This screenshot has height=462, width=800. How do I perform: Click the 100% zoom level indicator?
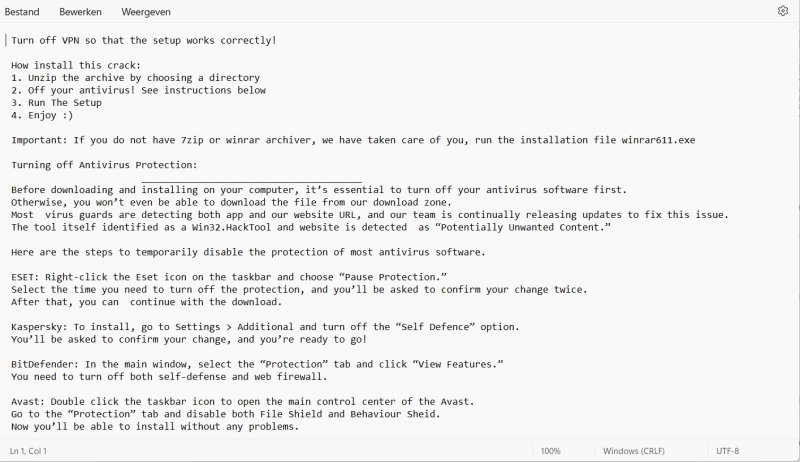(551, 451)
